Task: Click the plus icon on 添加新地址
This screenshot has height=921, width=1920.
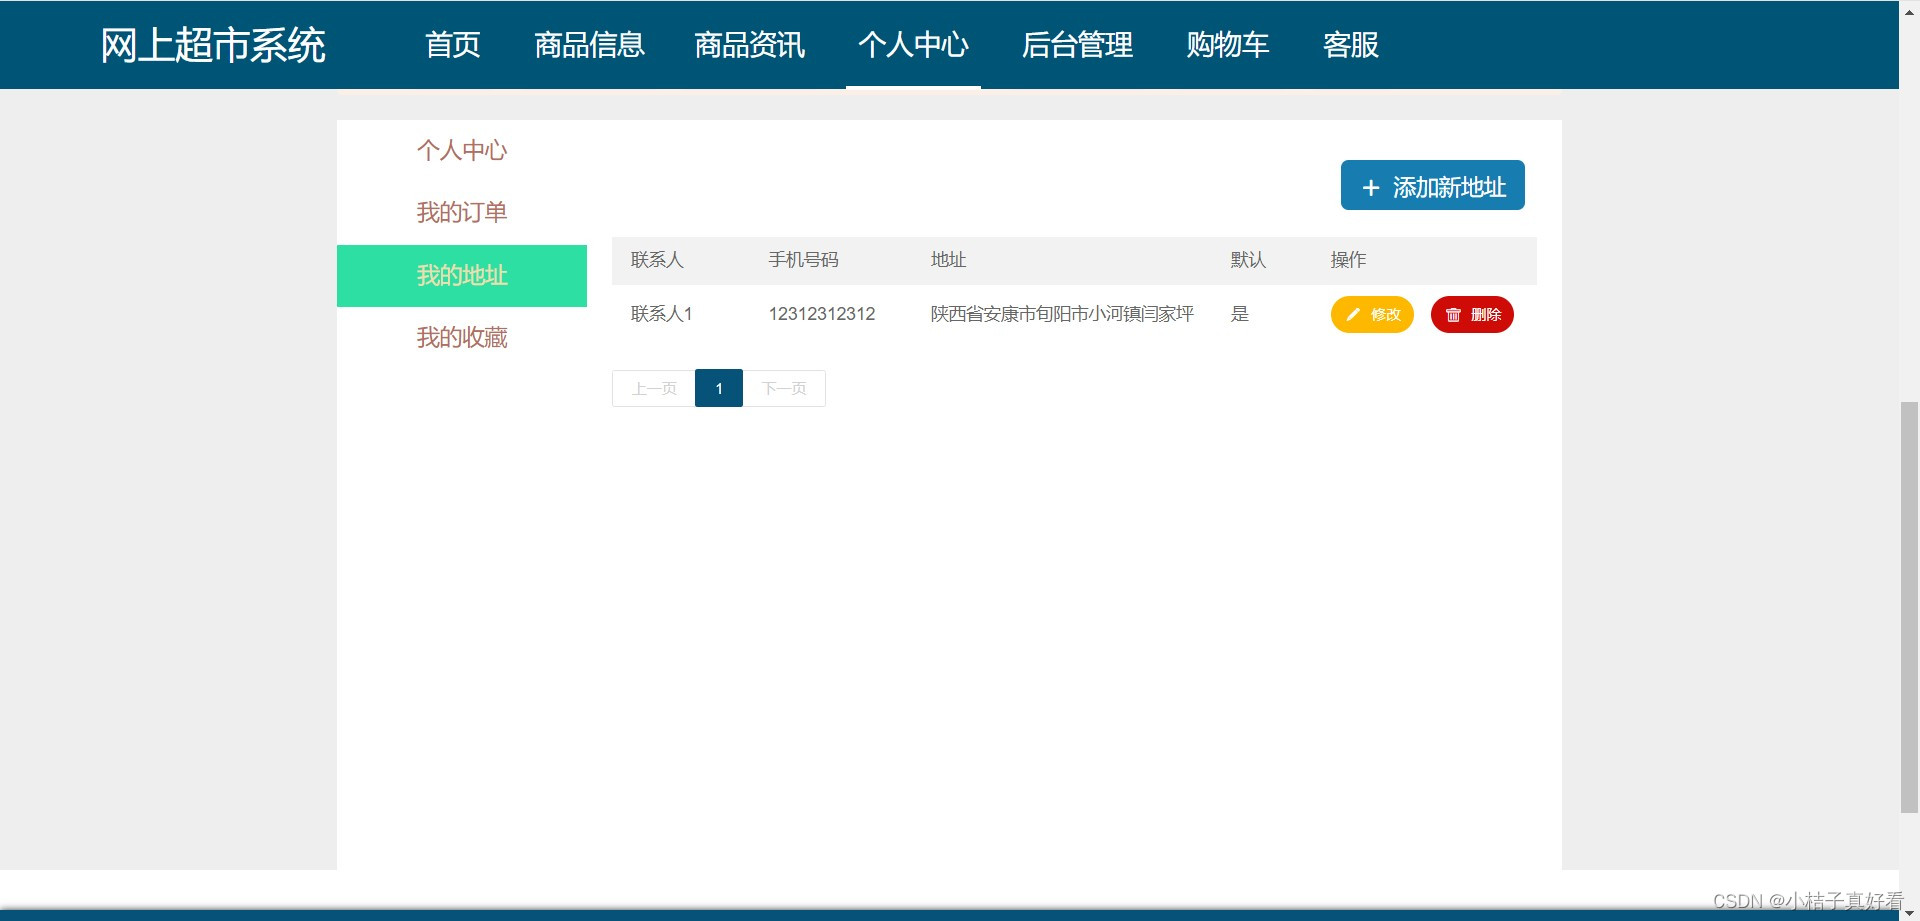Action: tap(1371, 187)
